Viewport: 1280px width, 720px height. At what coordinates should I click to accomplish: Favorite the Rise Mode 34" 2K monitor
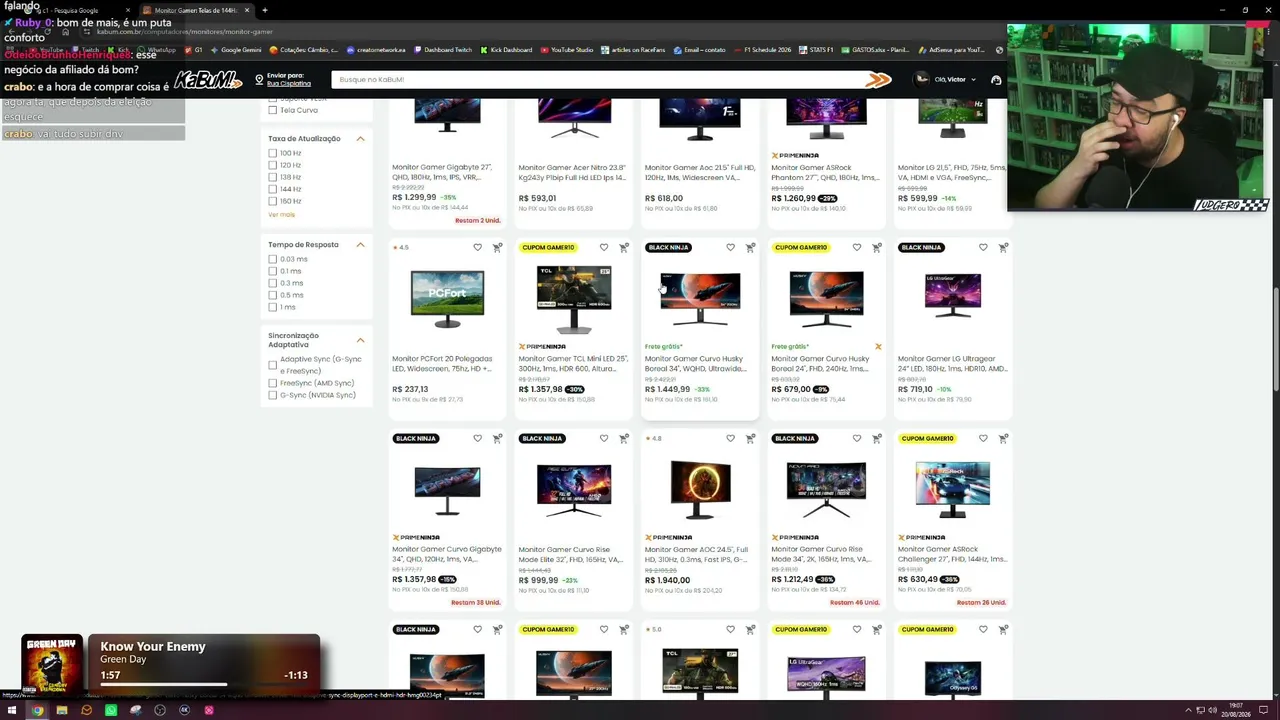click(x=857, y=438)
